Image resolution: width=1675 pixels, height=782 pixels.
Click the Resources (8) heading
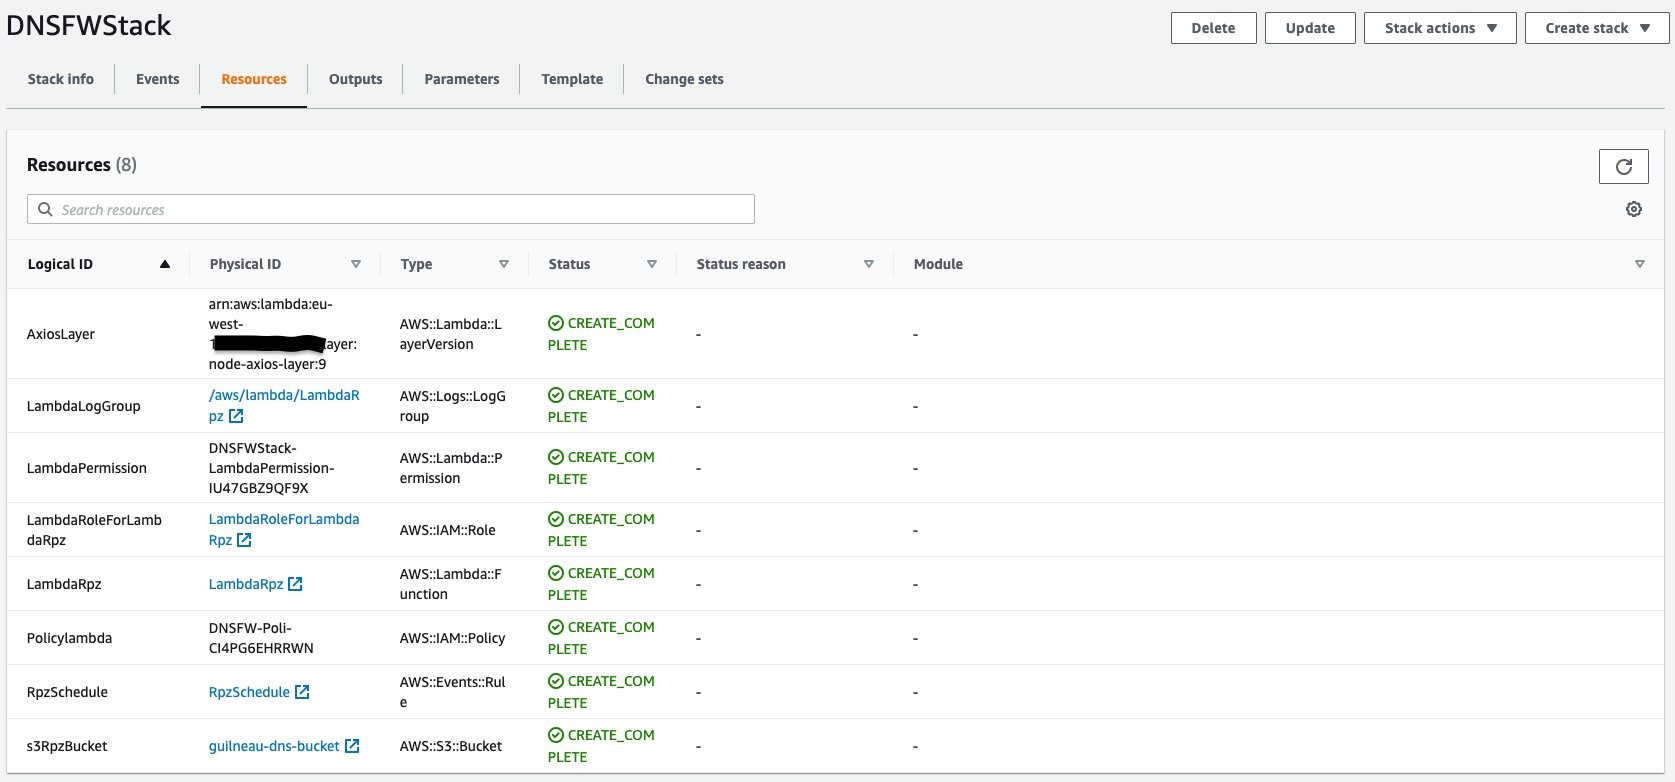click(82, 165)
